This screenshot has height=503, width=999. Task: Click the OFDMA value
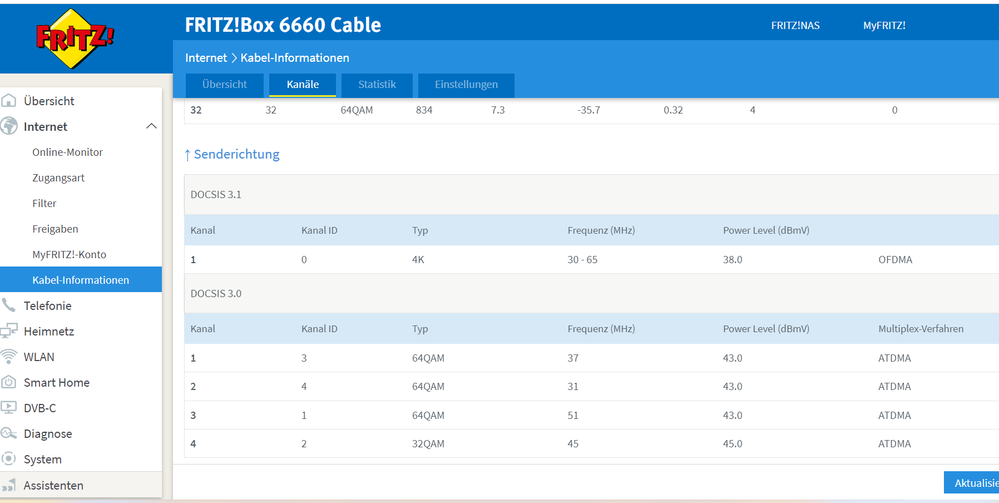pos(895,259)
